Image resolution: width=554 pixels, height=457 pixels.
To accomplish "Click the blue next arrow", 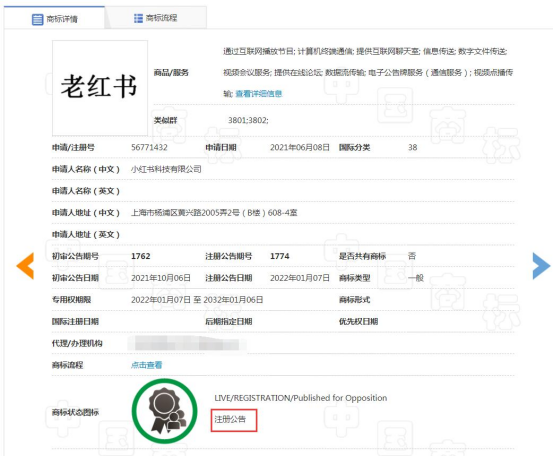I will [541, 266].
